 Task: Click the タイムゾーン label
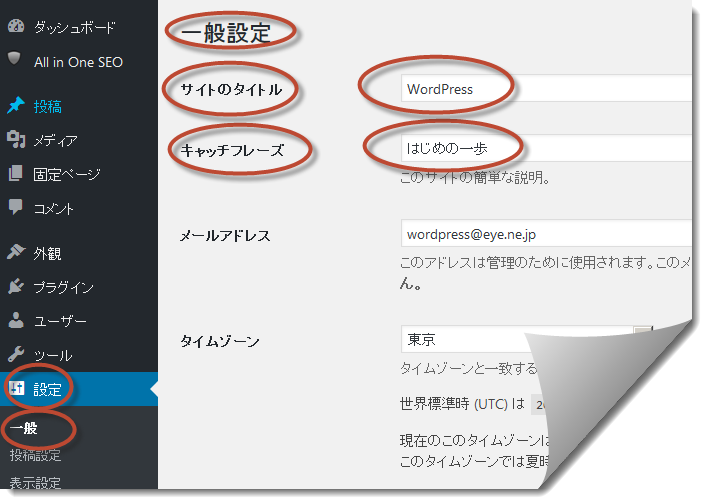220,341
